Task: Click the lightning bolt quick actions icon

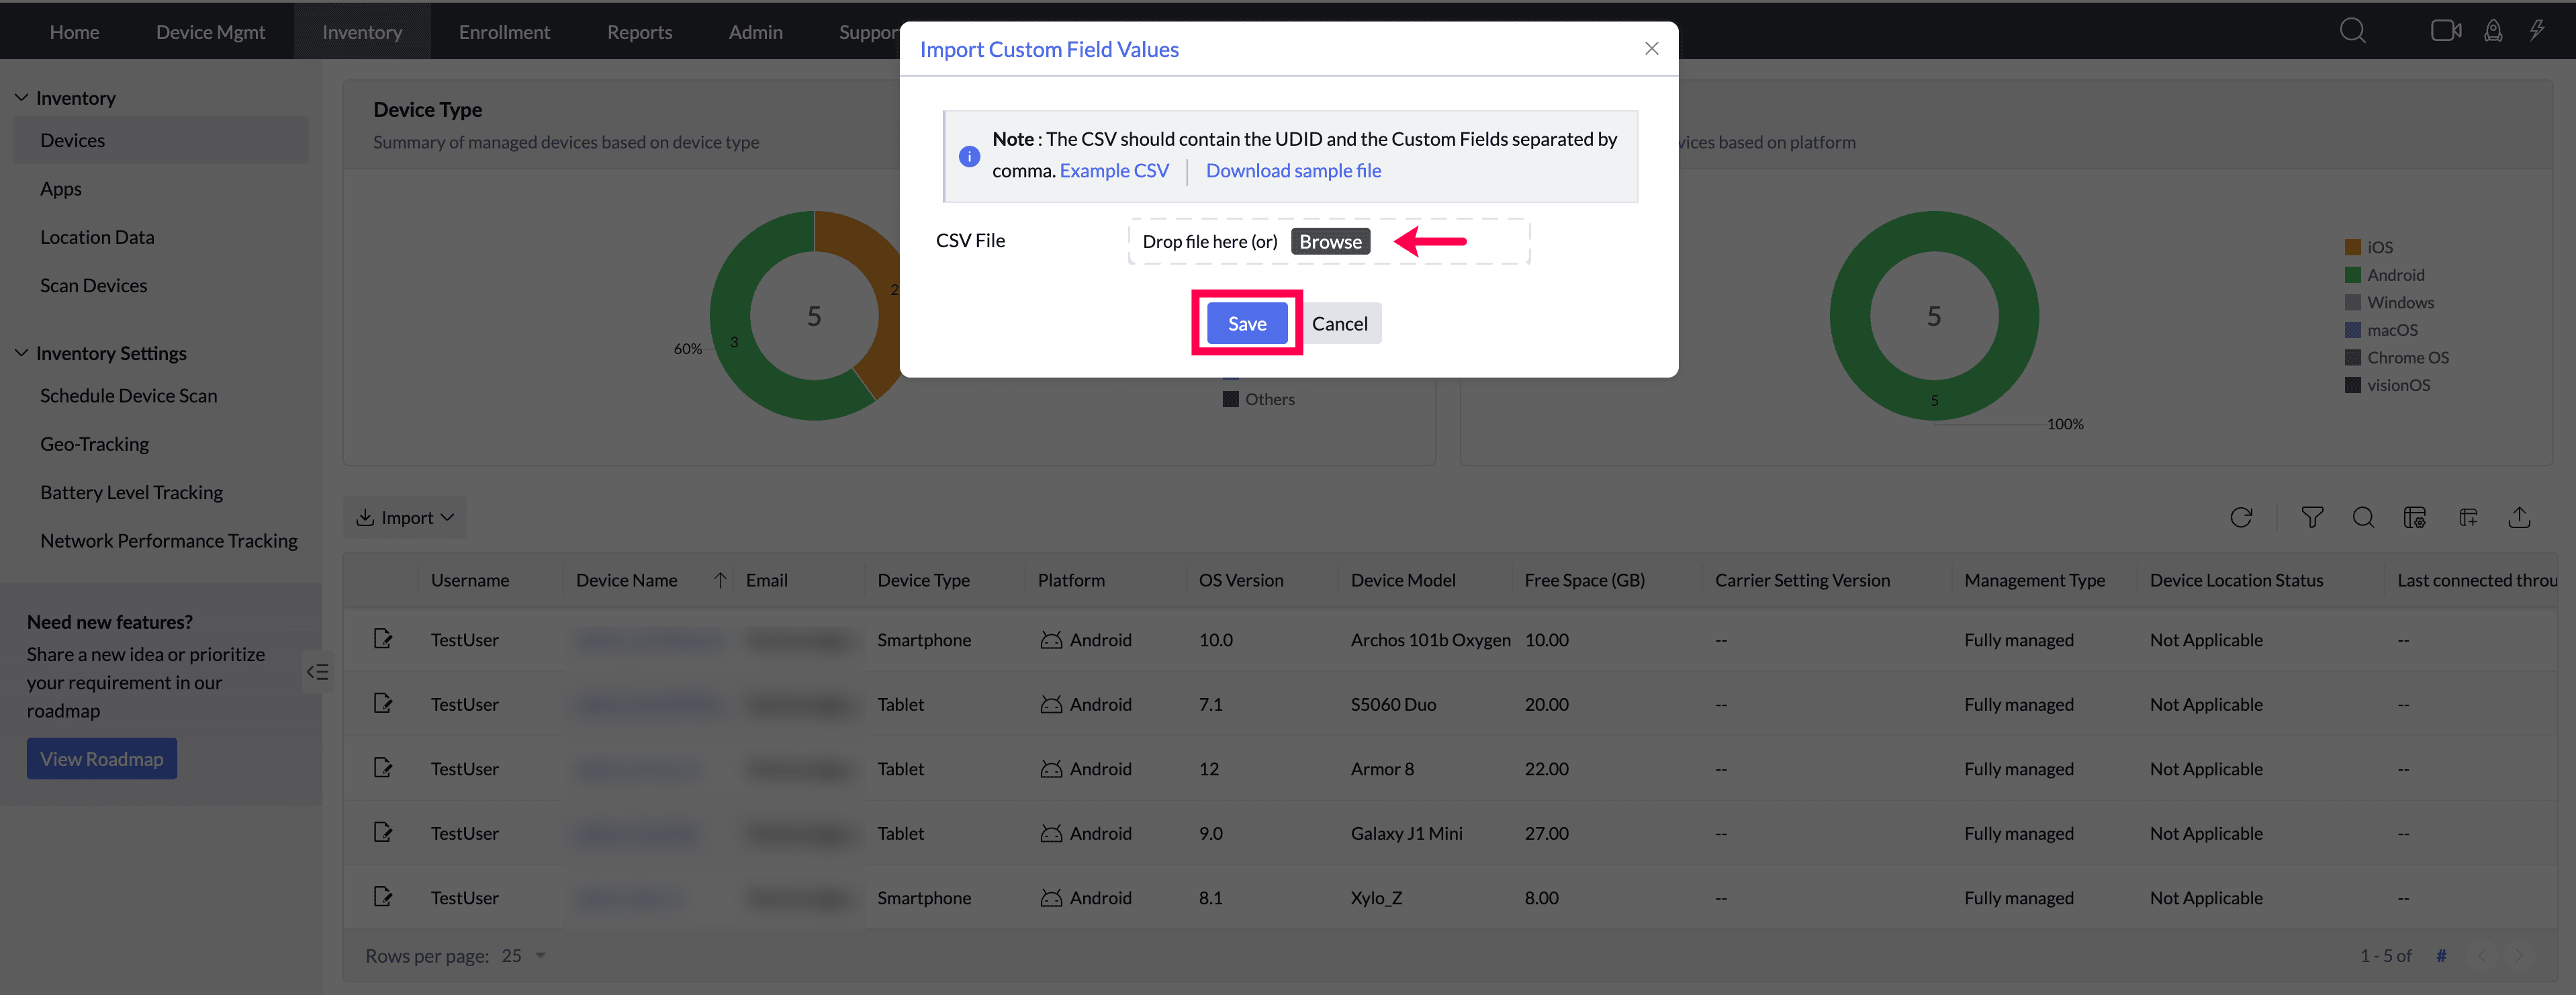Action: point(2537,31)
